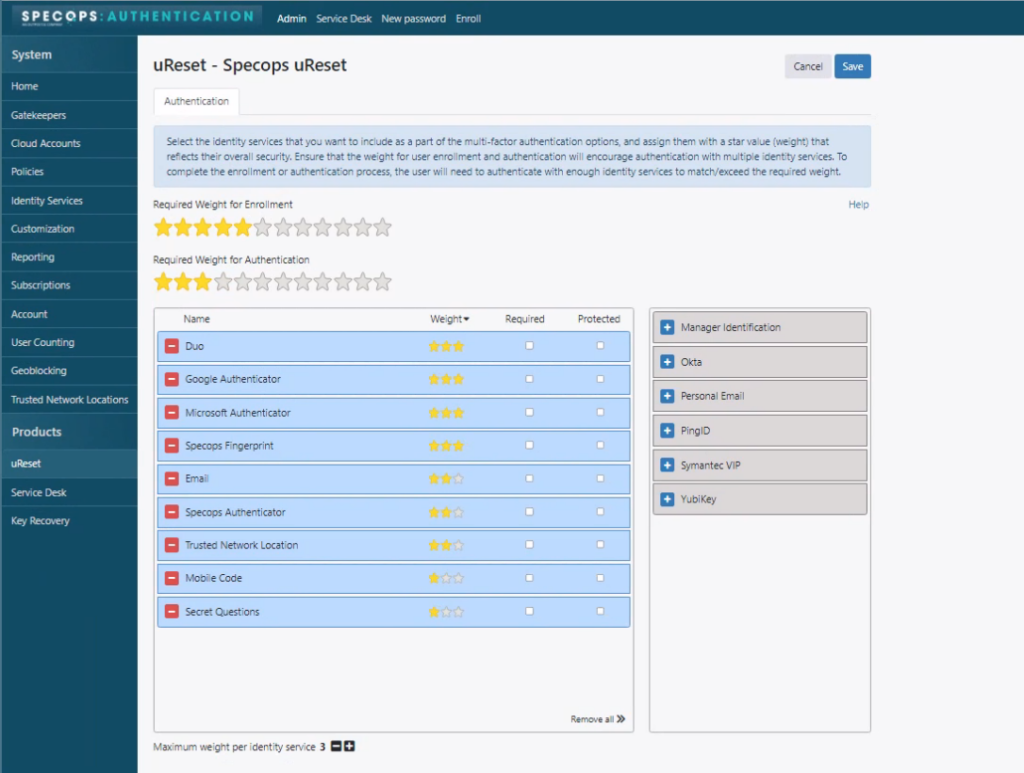Open Cloud Accounts in sidebar
The image size is (1024, 773).
coord(69,143)
